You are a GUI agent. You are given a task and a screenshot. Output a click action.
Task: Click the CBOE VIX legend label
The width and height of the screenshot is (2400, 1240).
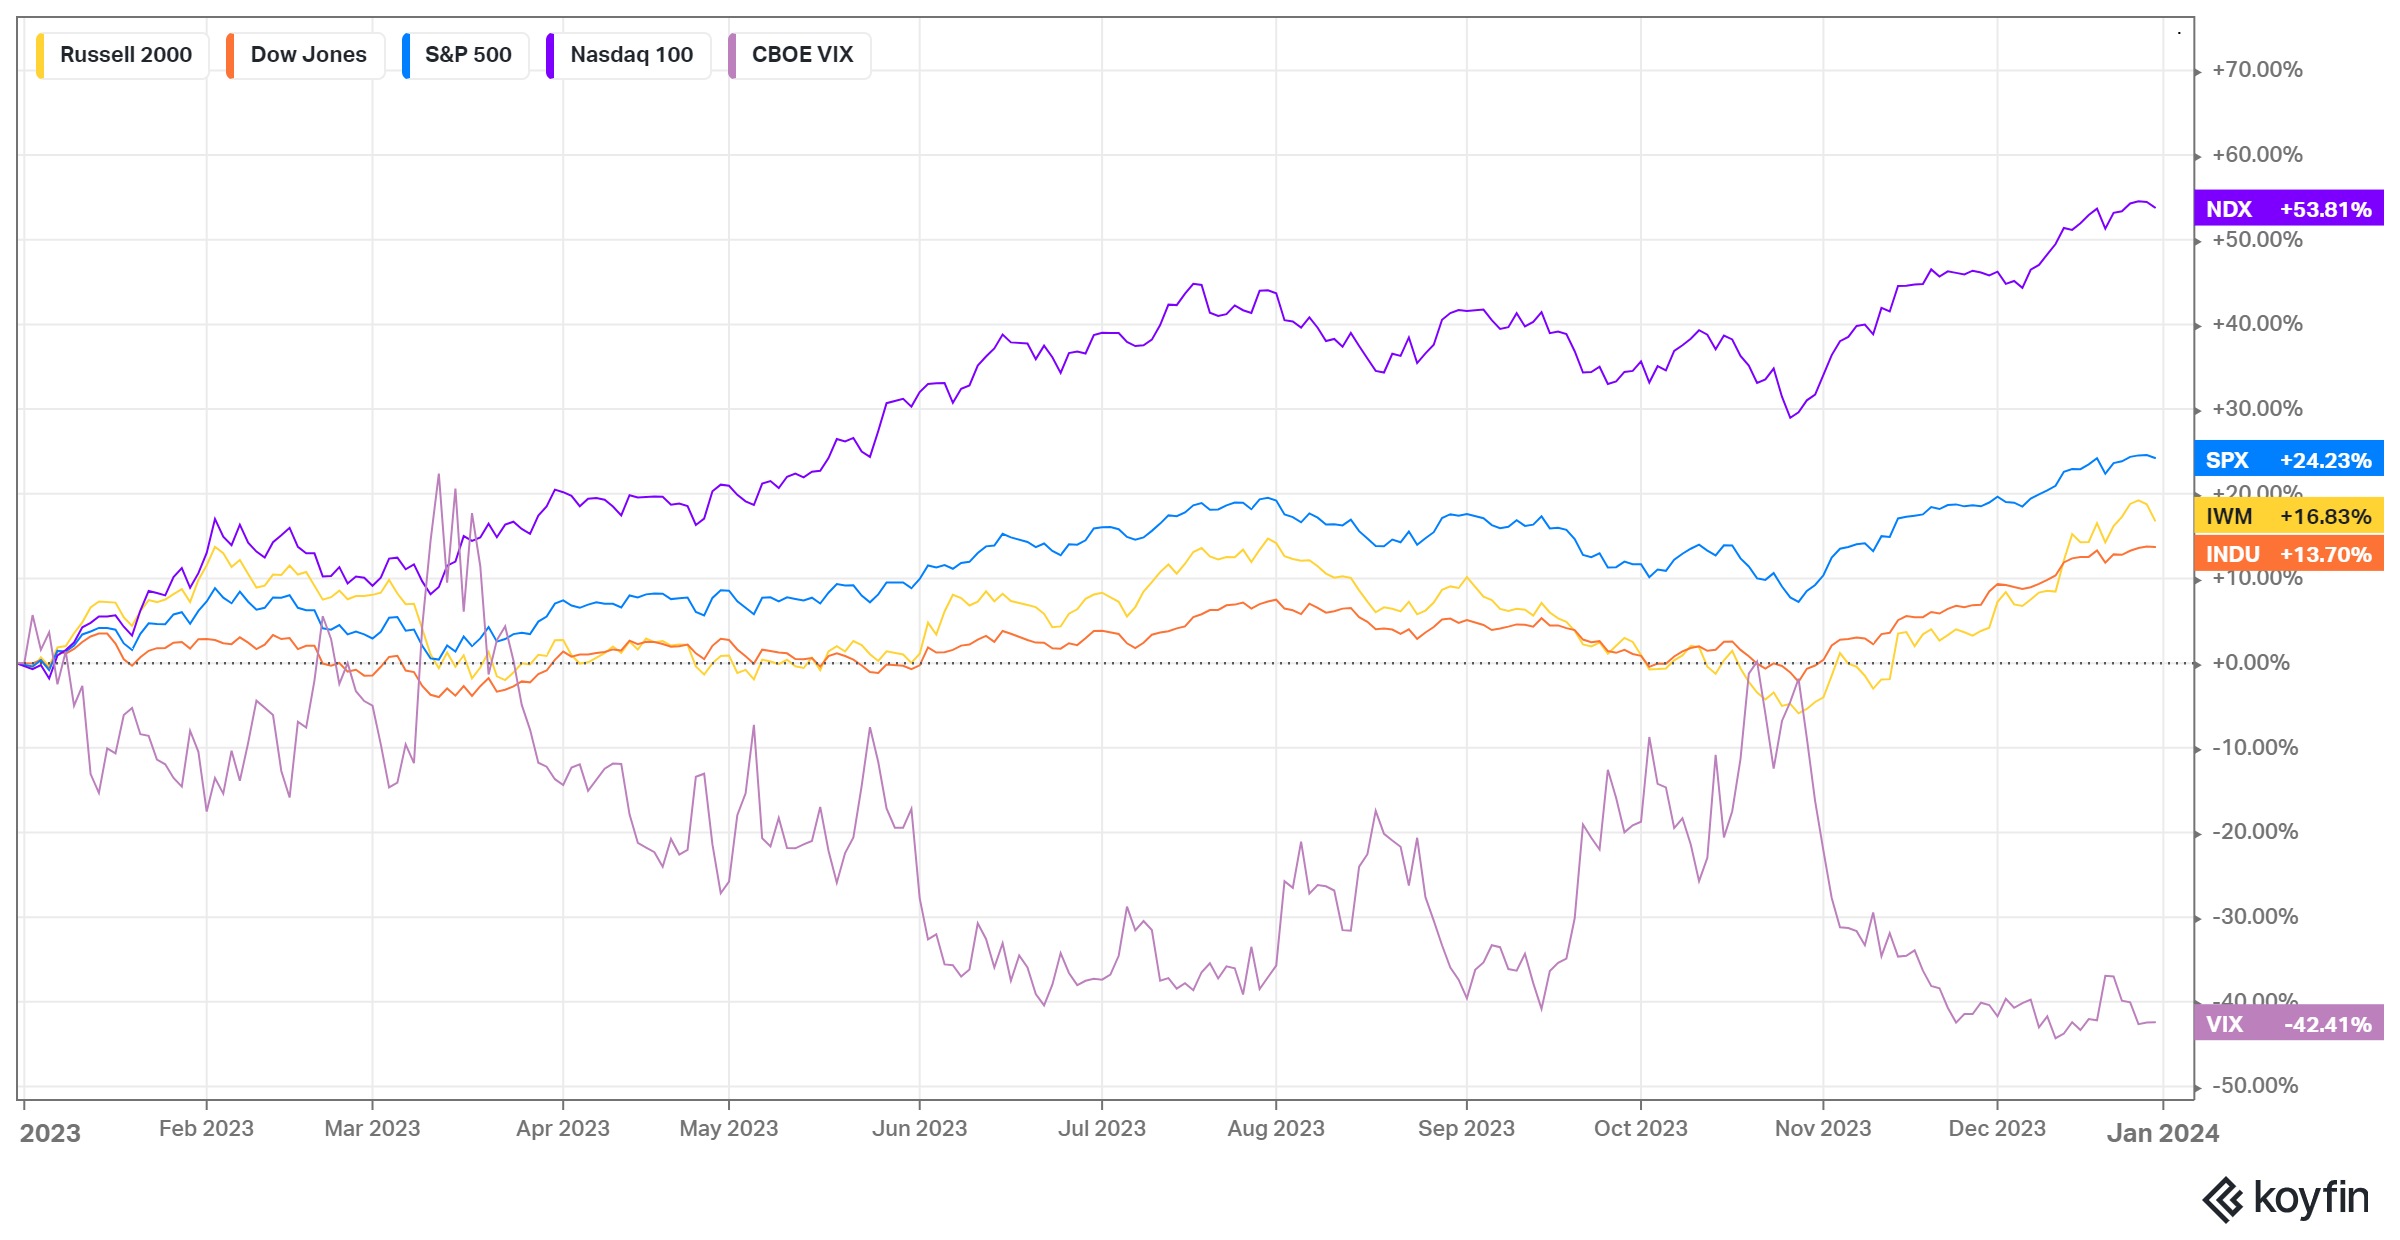[802, 55]
